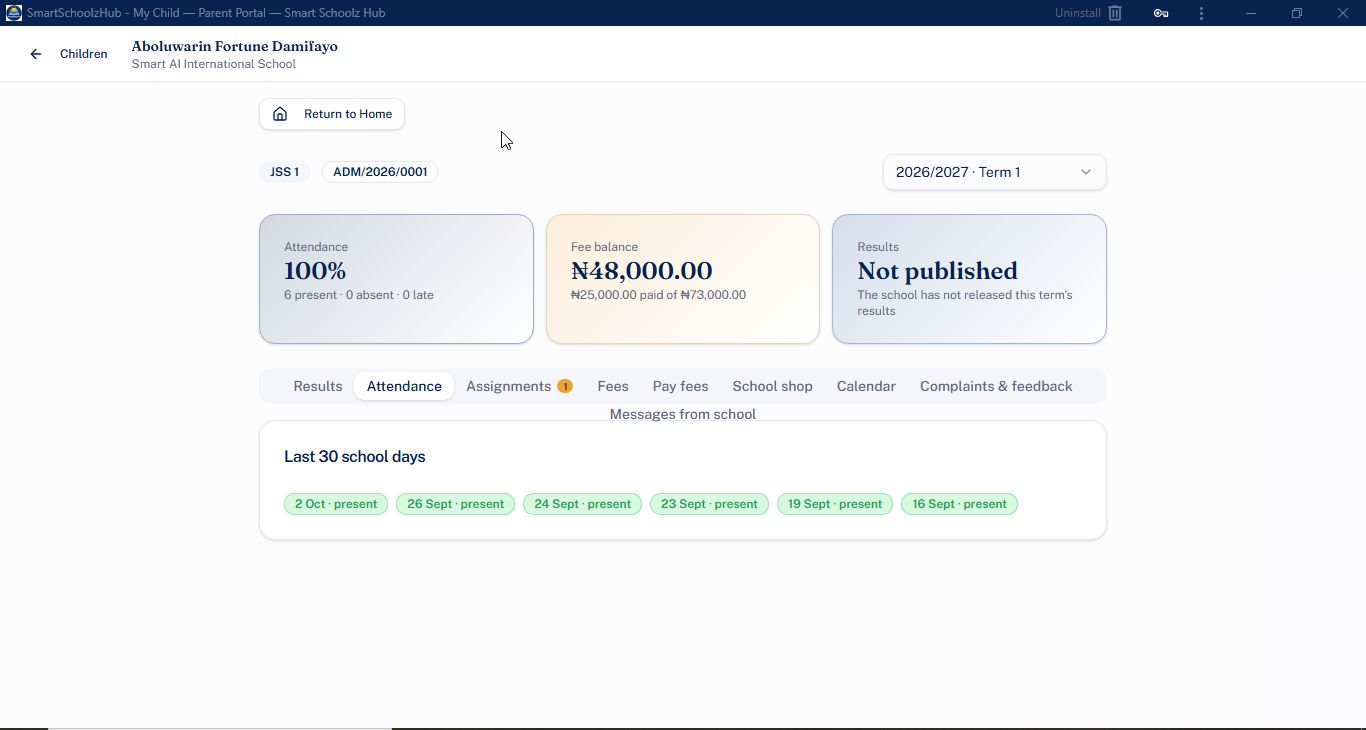
Task: Click the 6 present · 0 absent · 0 late text
Action: pyautogui.click(x=359, y=295)
